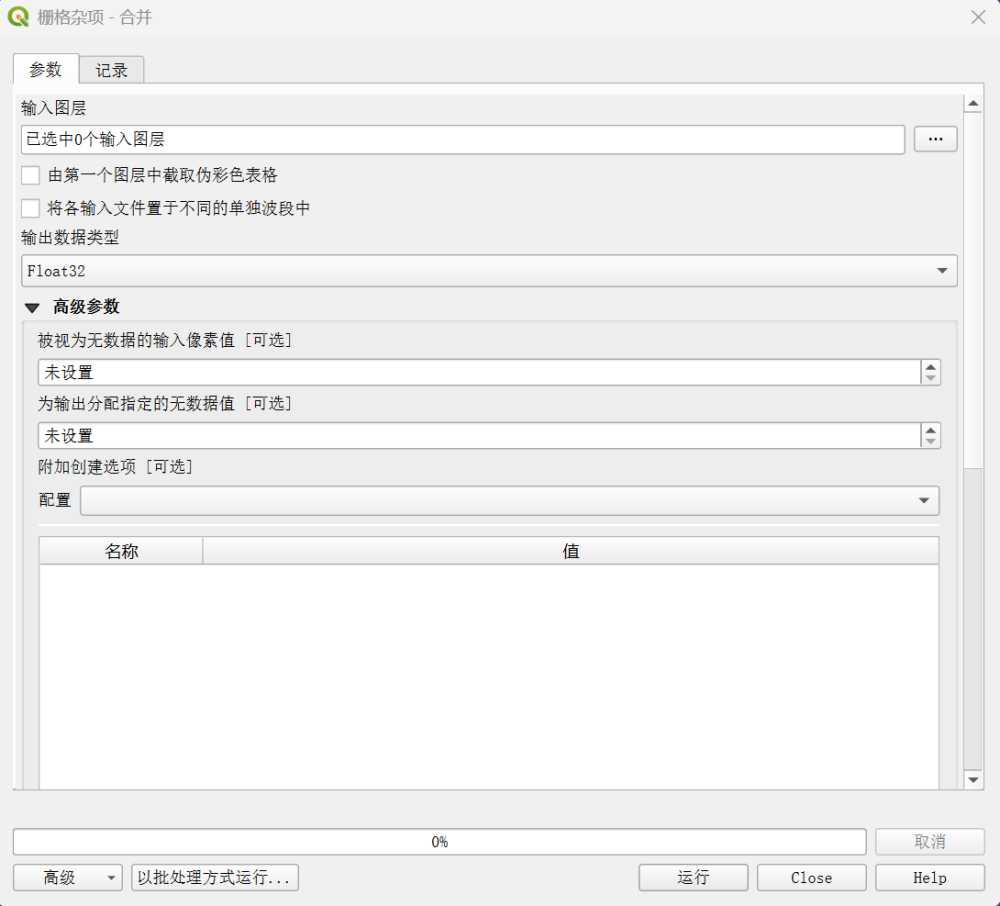Select the 参数 tab

click(x=45, y=69)
